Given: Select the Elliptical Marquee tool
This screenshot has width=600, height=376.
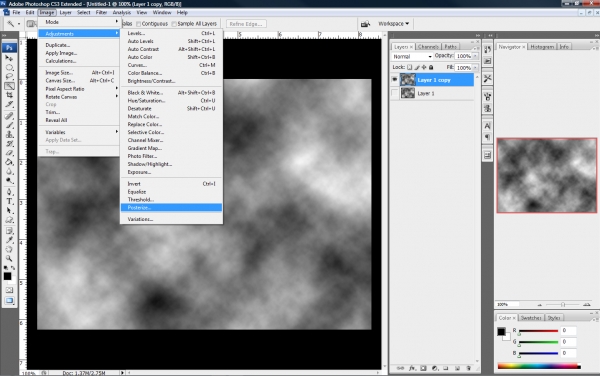Looking at the screenshot, I should (9, 68).
